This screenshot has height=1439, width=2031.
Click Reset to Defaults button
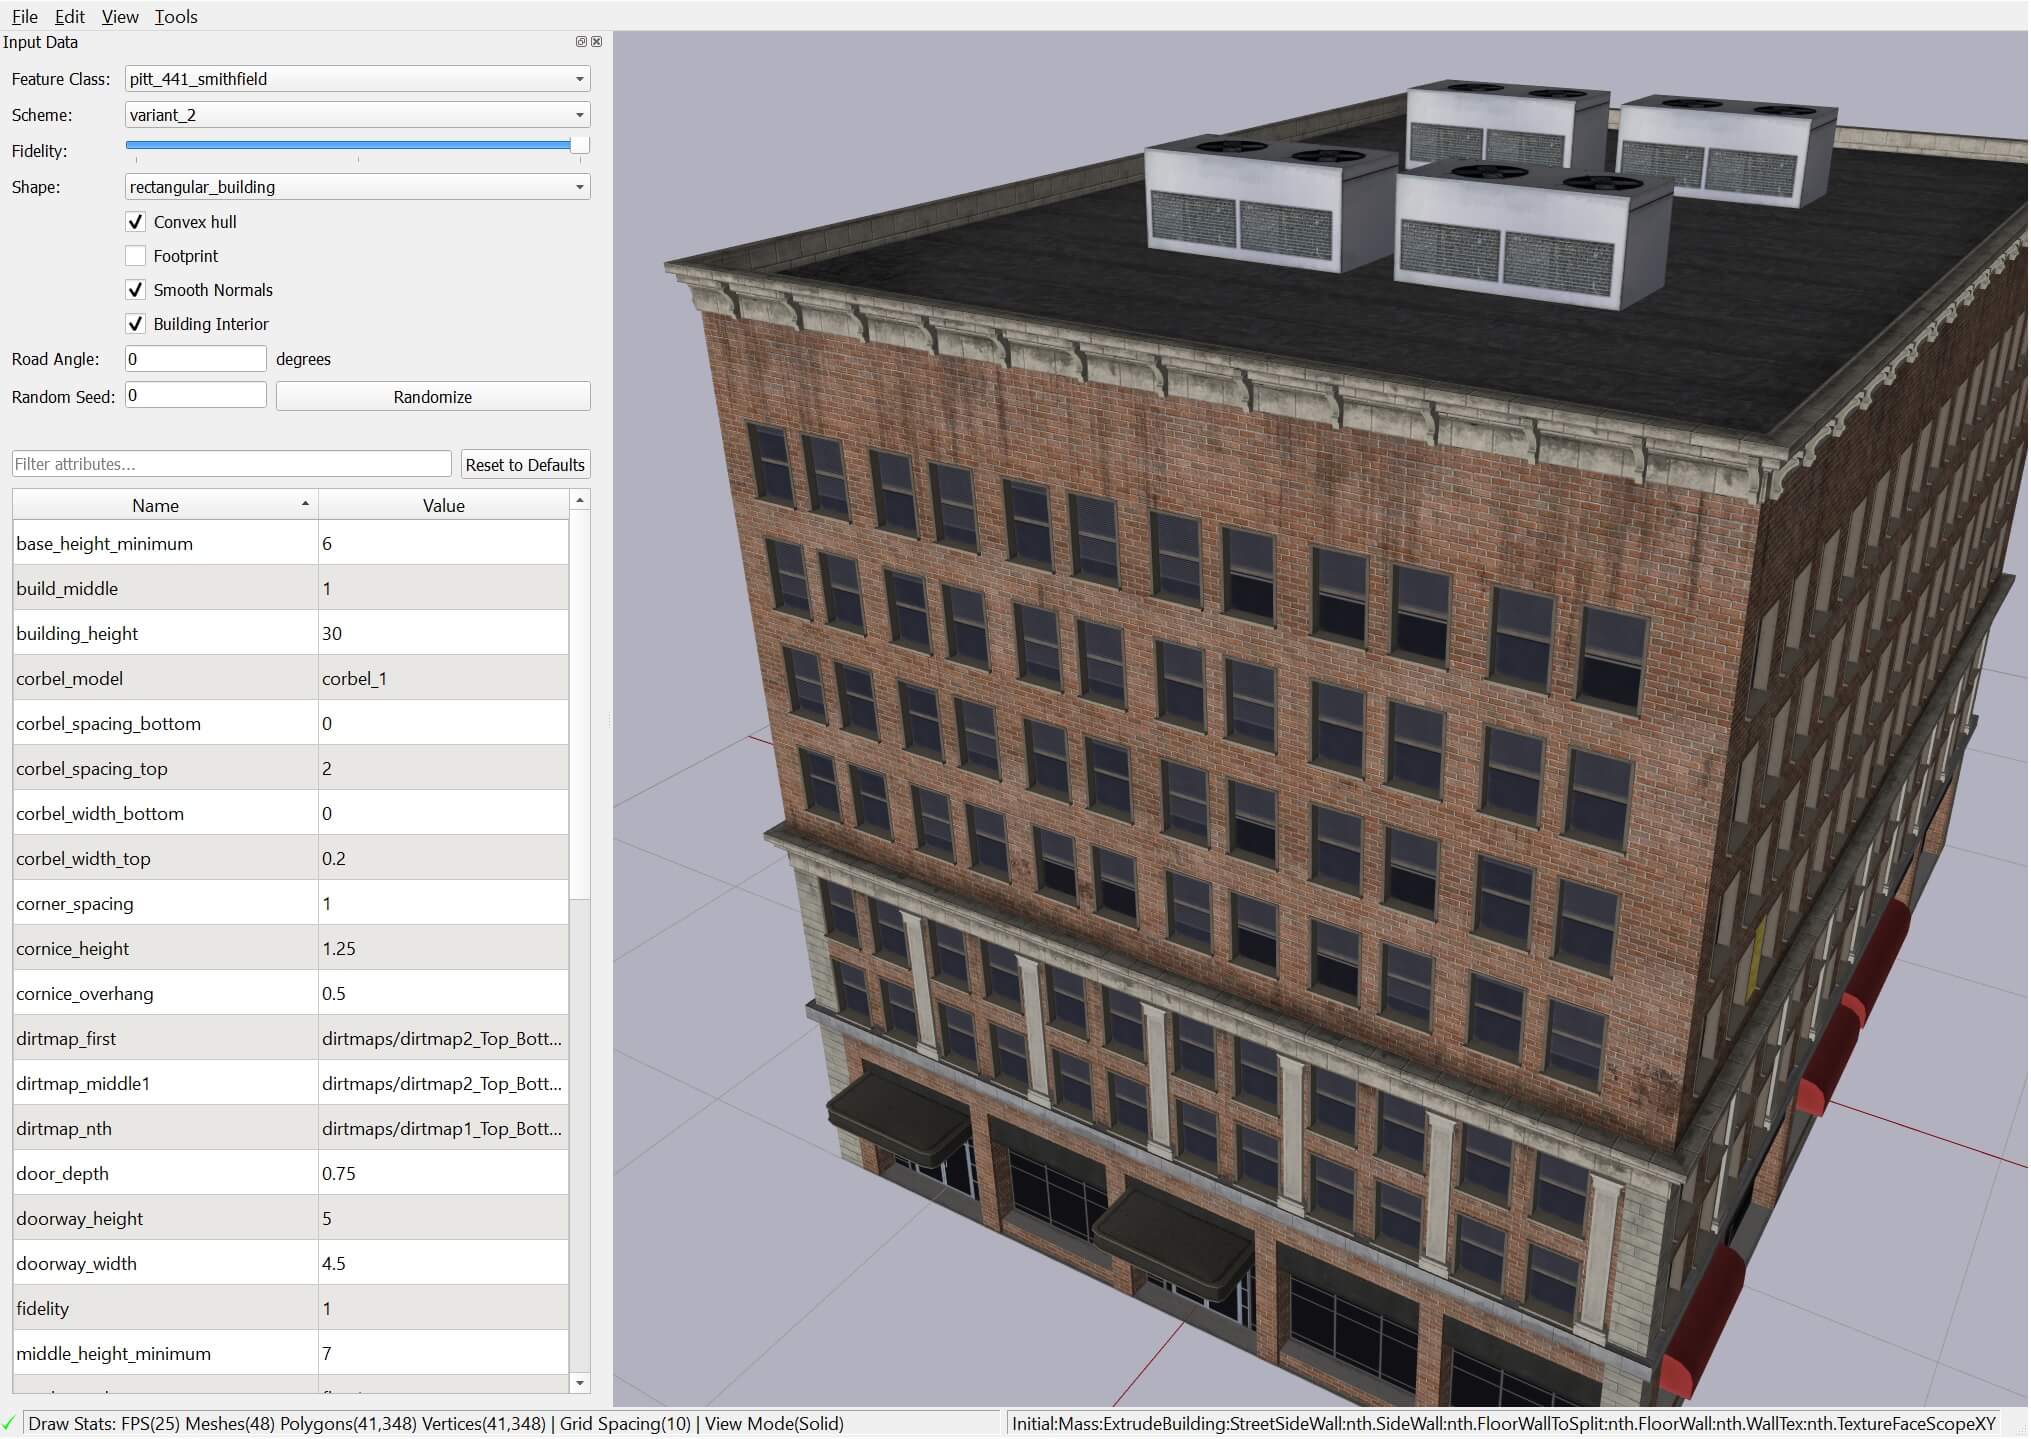coord(524,465)
